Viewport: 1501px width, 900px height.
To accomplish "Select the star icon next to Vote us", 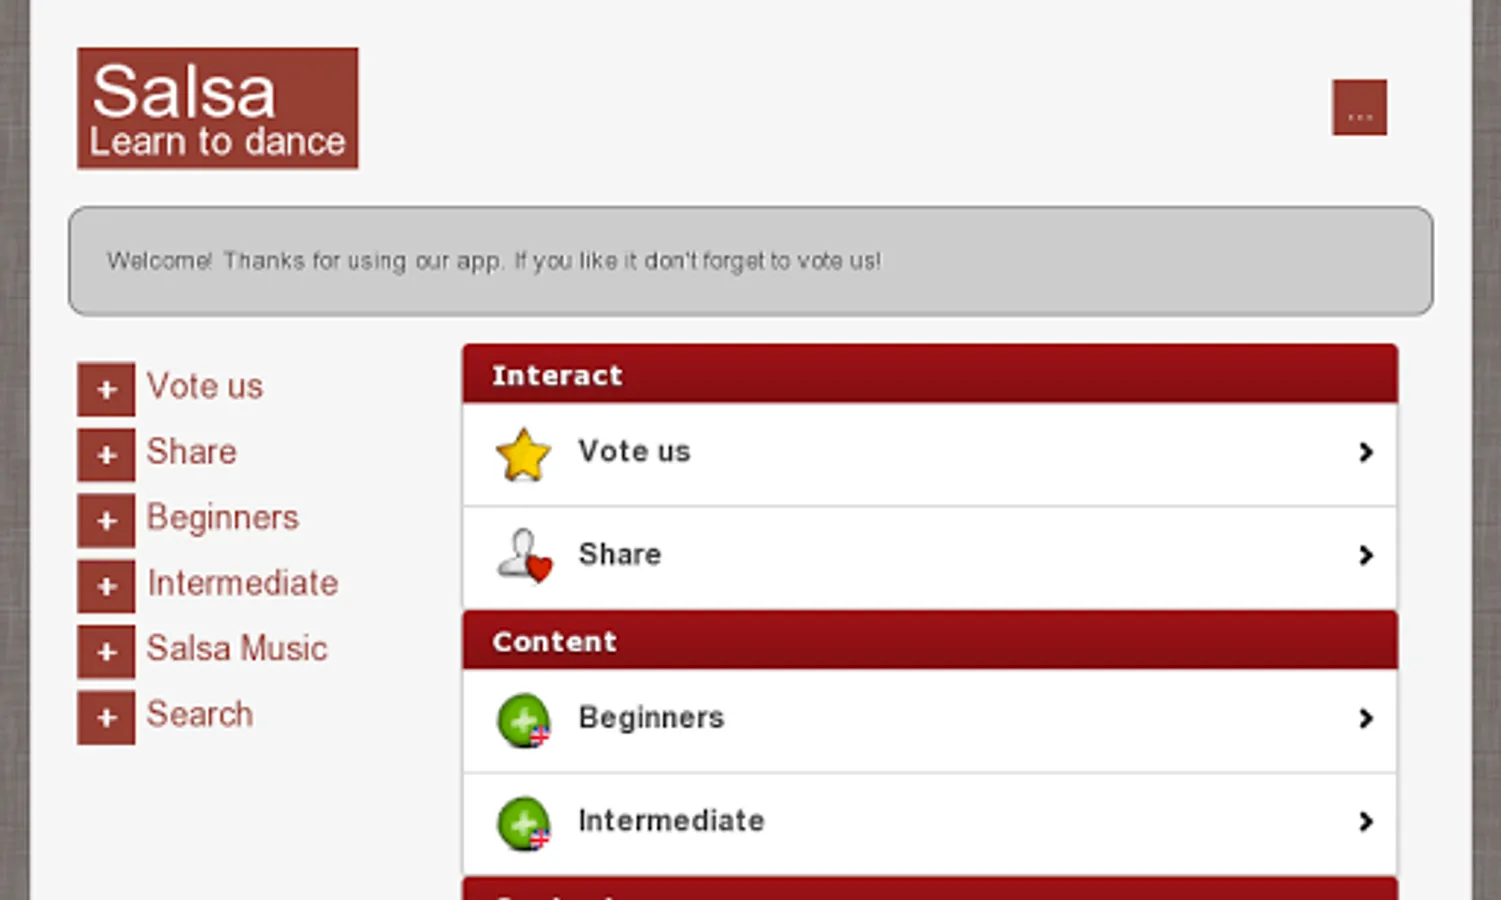I will coord(523,455).
